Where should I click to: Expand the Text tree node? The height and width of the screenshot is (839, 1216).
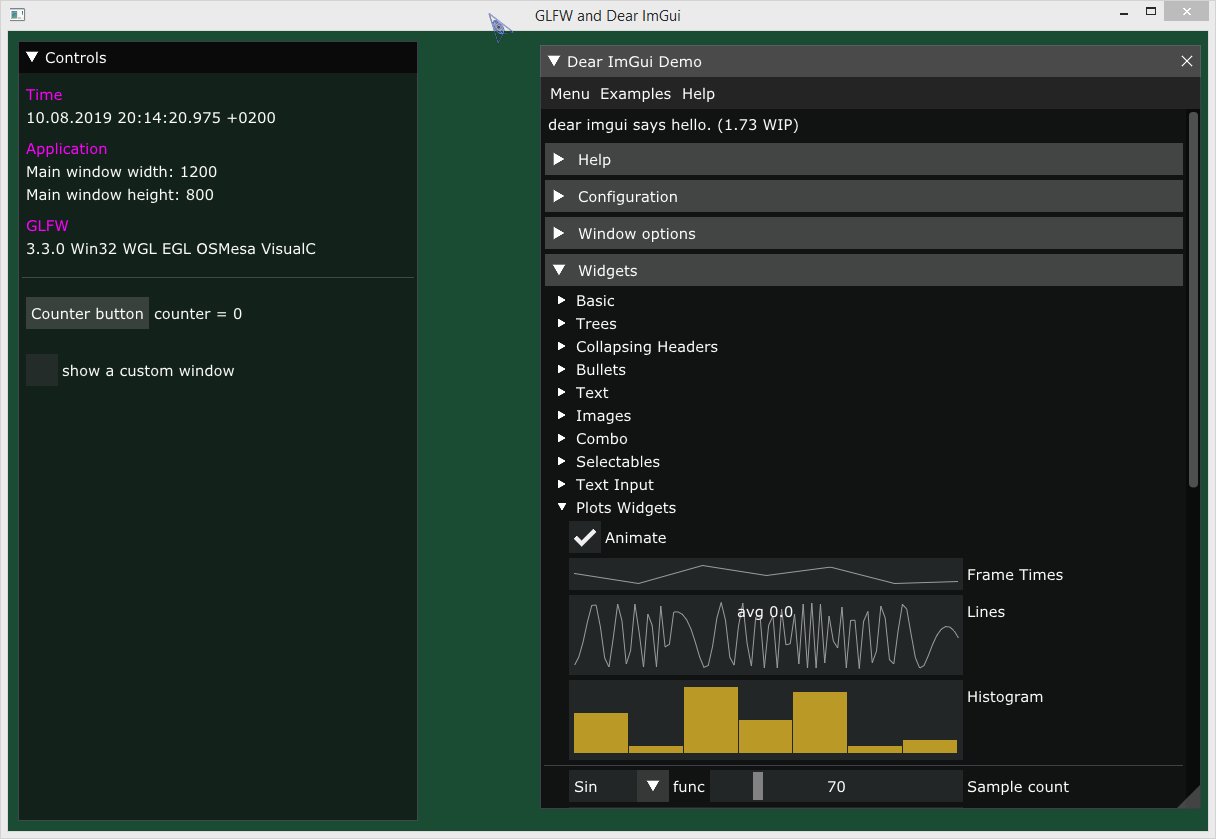tap(562, 392)
